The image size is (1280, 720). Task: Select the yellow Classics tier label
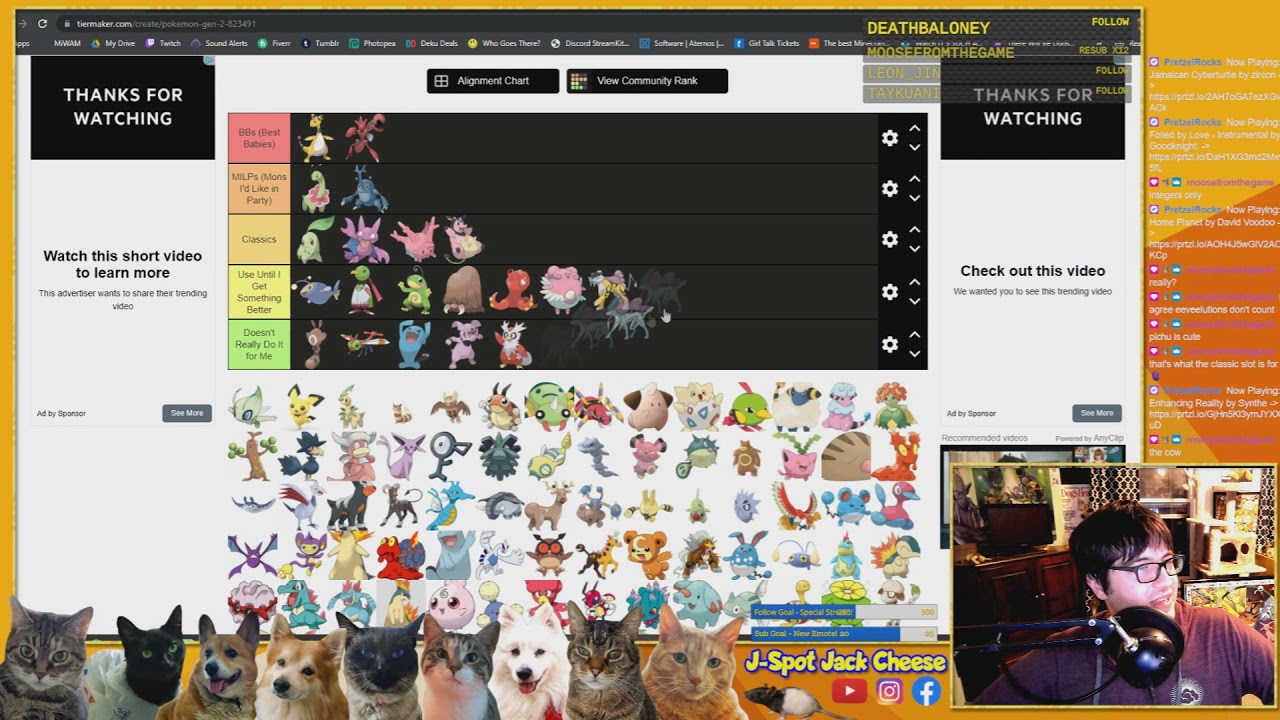pyautogui.click(x=259, y=240)
